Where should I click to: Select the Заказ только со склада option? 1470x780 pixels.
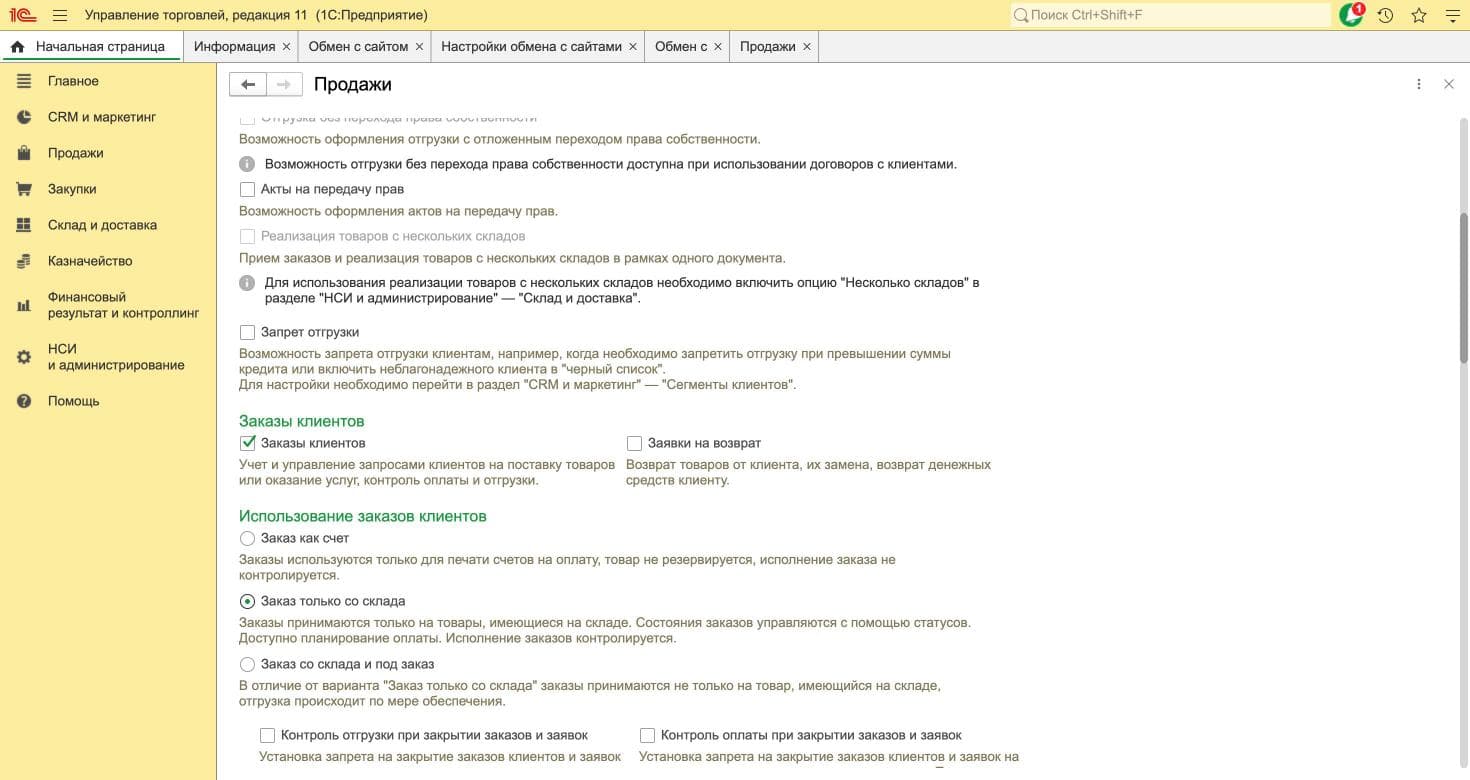pos(247,601)
